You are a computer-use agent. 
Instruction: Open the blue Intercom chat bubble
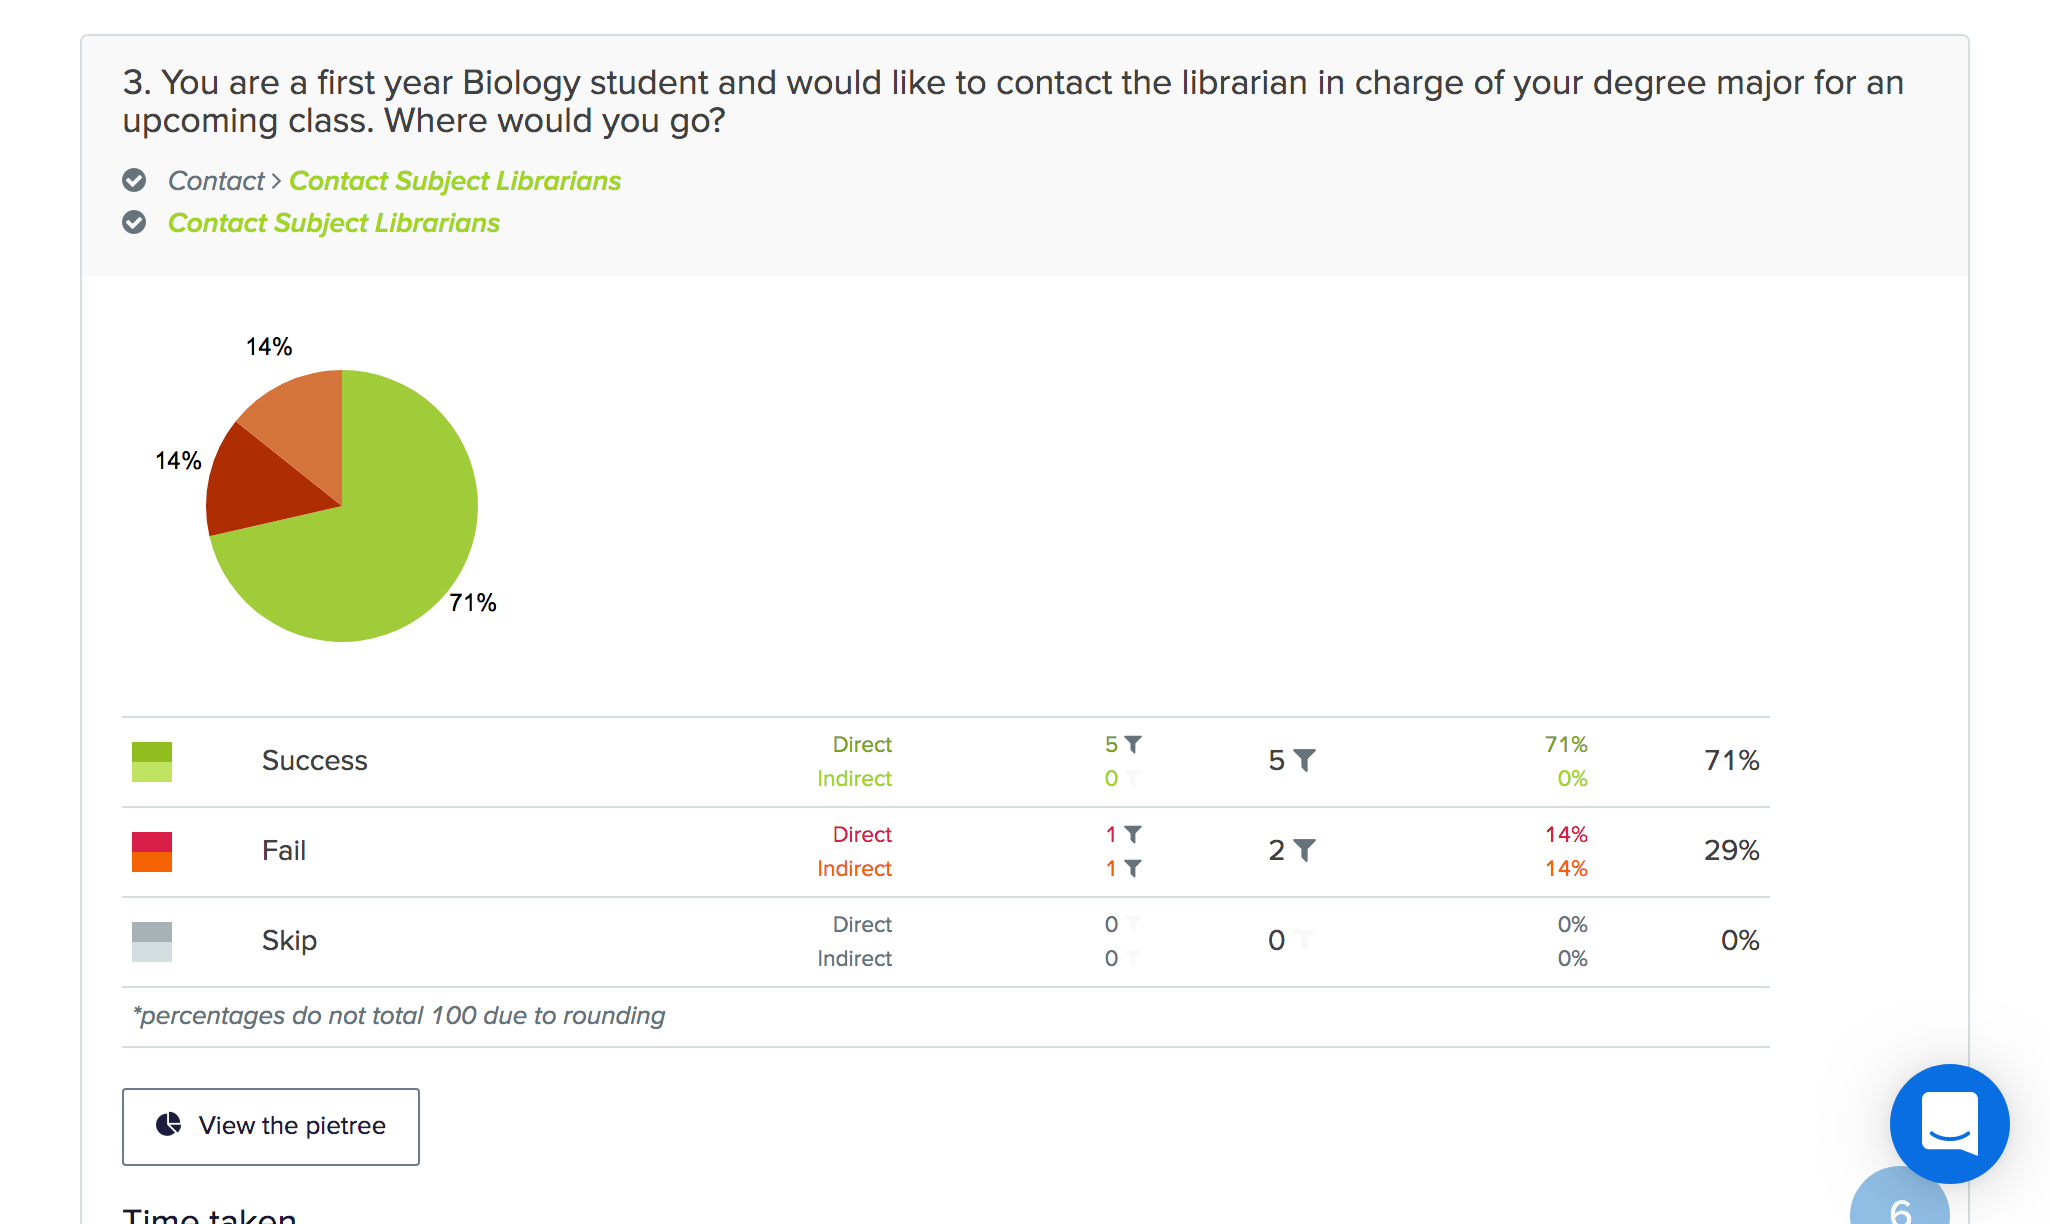click(x=1949, y=1123)
